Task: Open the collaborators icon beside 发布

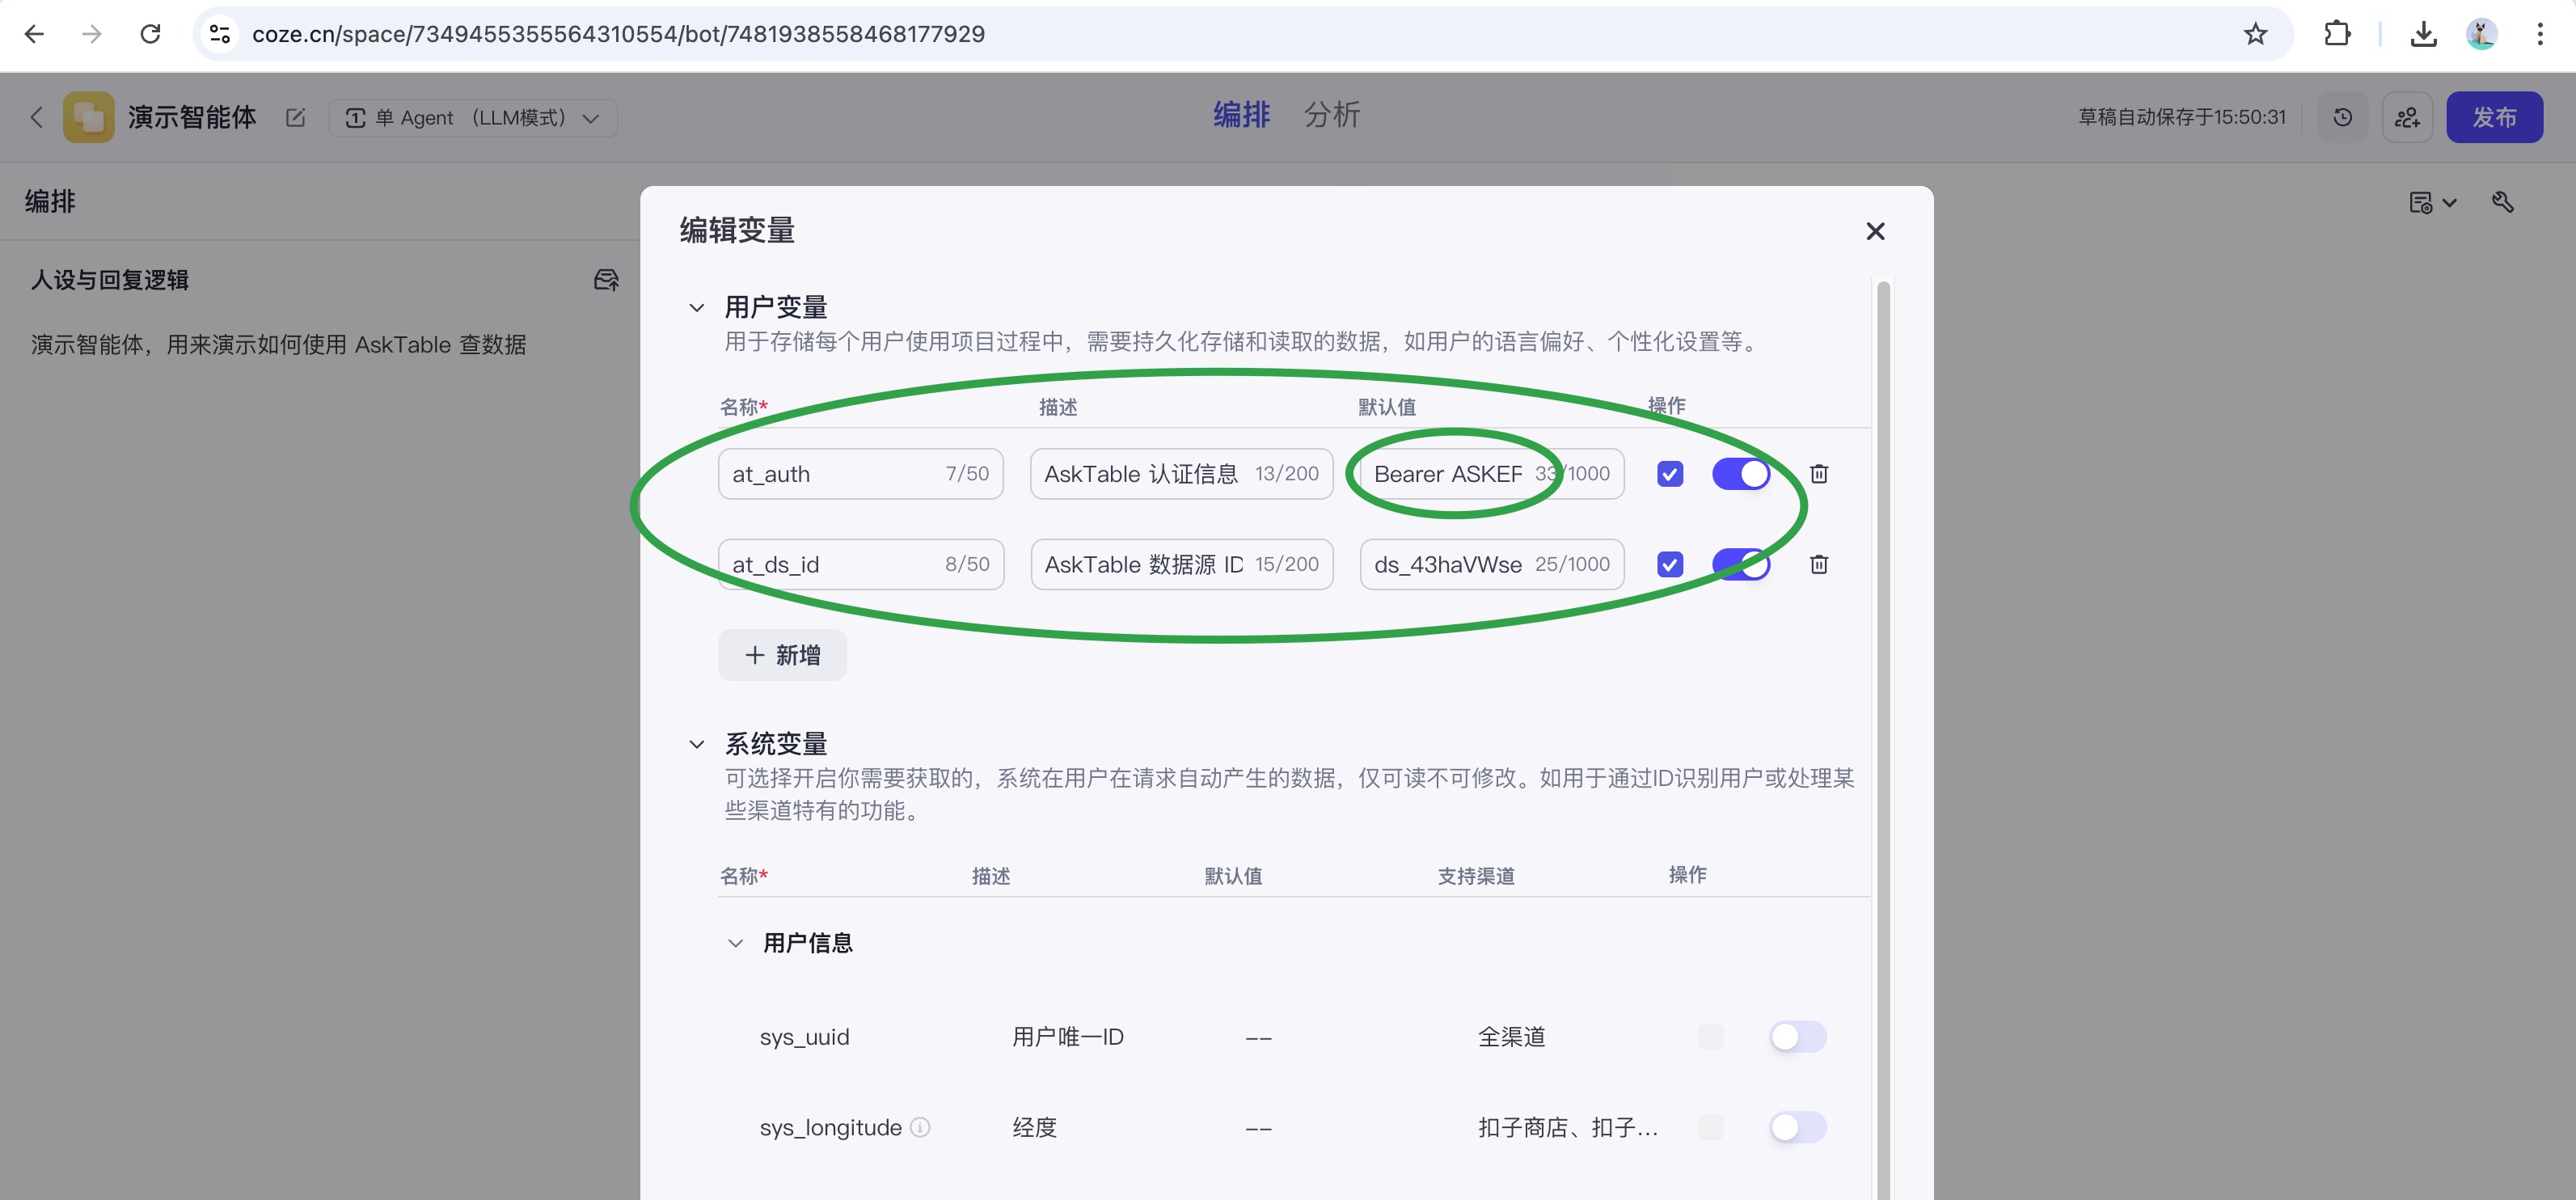Action: tap(2407, 118)
